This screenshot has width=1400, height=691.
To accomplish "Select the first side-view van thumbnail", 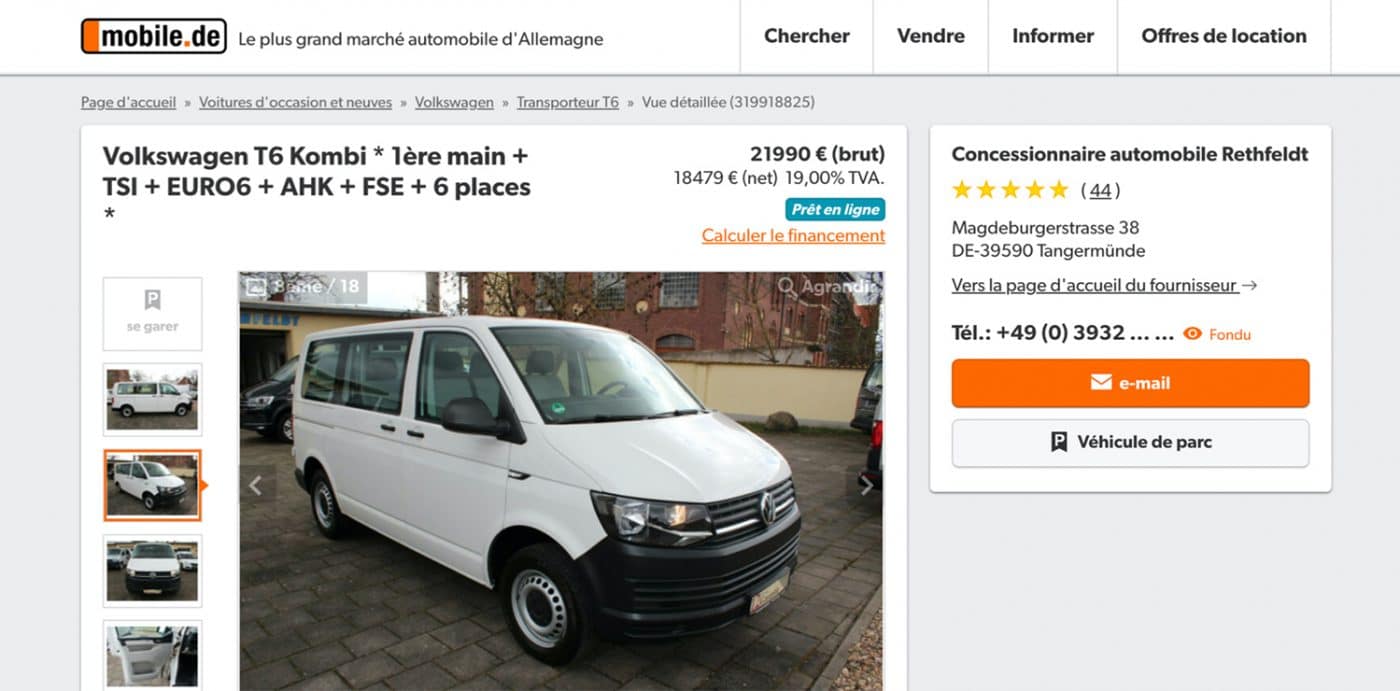I will [x=152, y=399].
